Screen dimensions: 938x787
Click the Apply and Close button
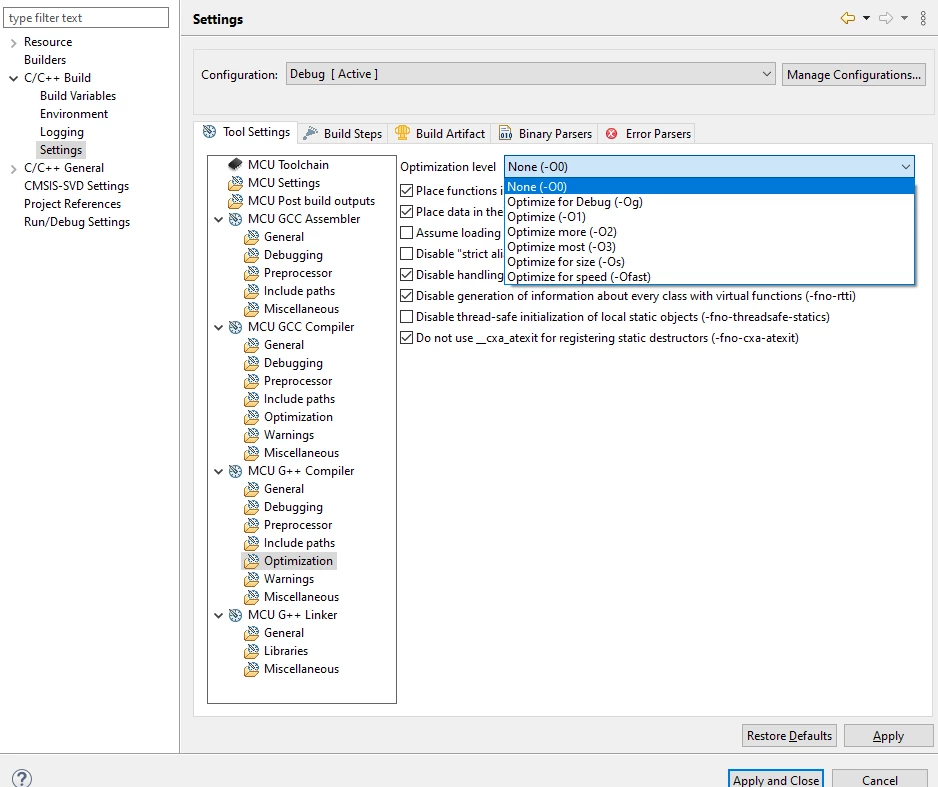(776, 779)
